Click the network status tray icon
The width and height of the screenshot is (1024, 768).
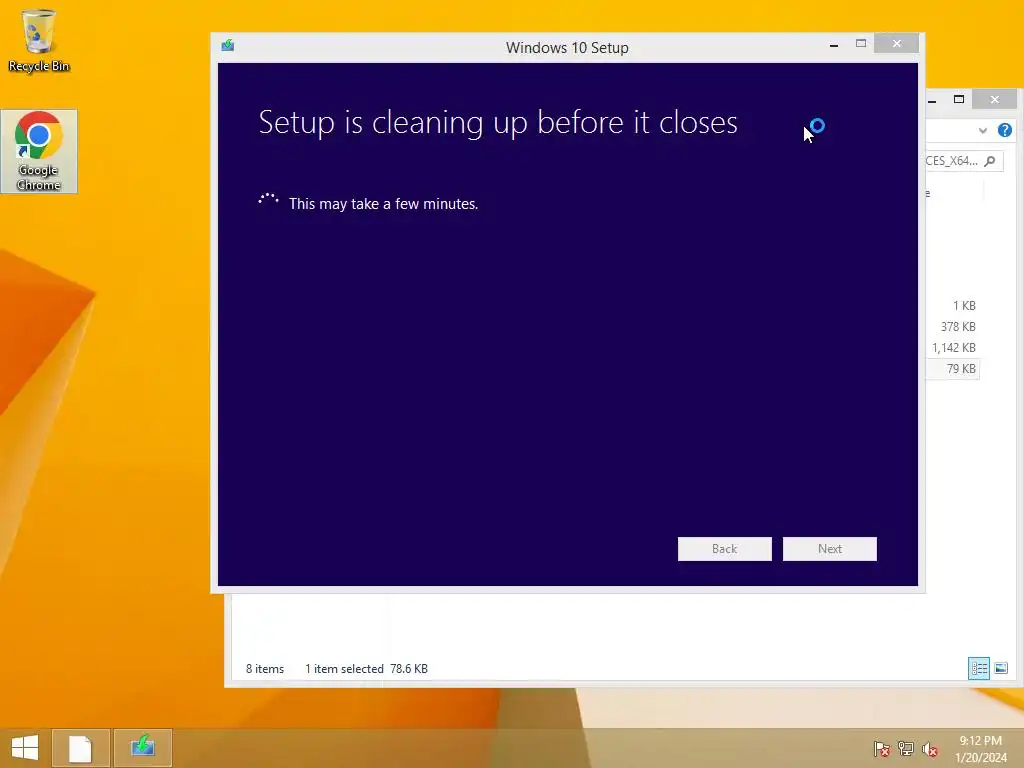906,748
